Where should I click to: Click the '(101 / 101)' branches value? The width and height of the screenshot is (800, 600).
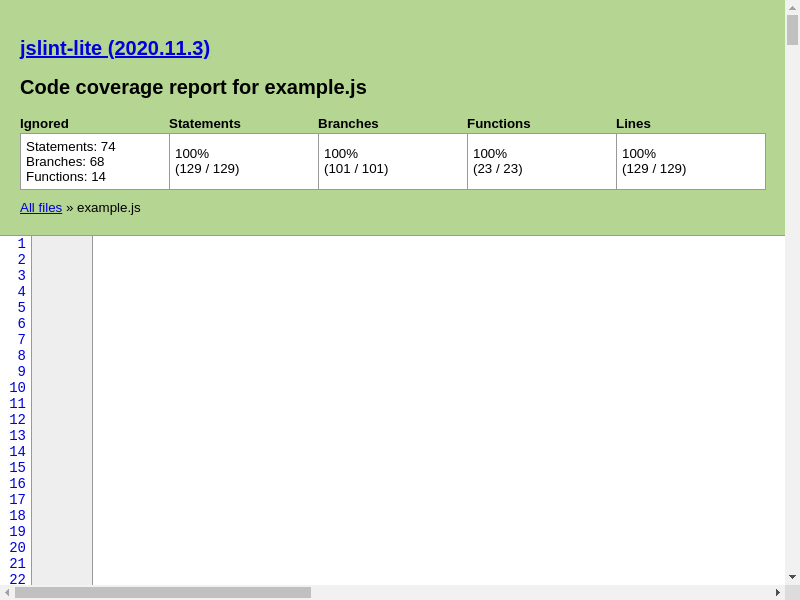click(356, 169)
